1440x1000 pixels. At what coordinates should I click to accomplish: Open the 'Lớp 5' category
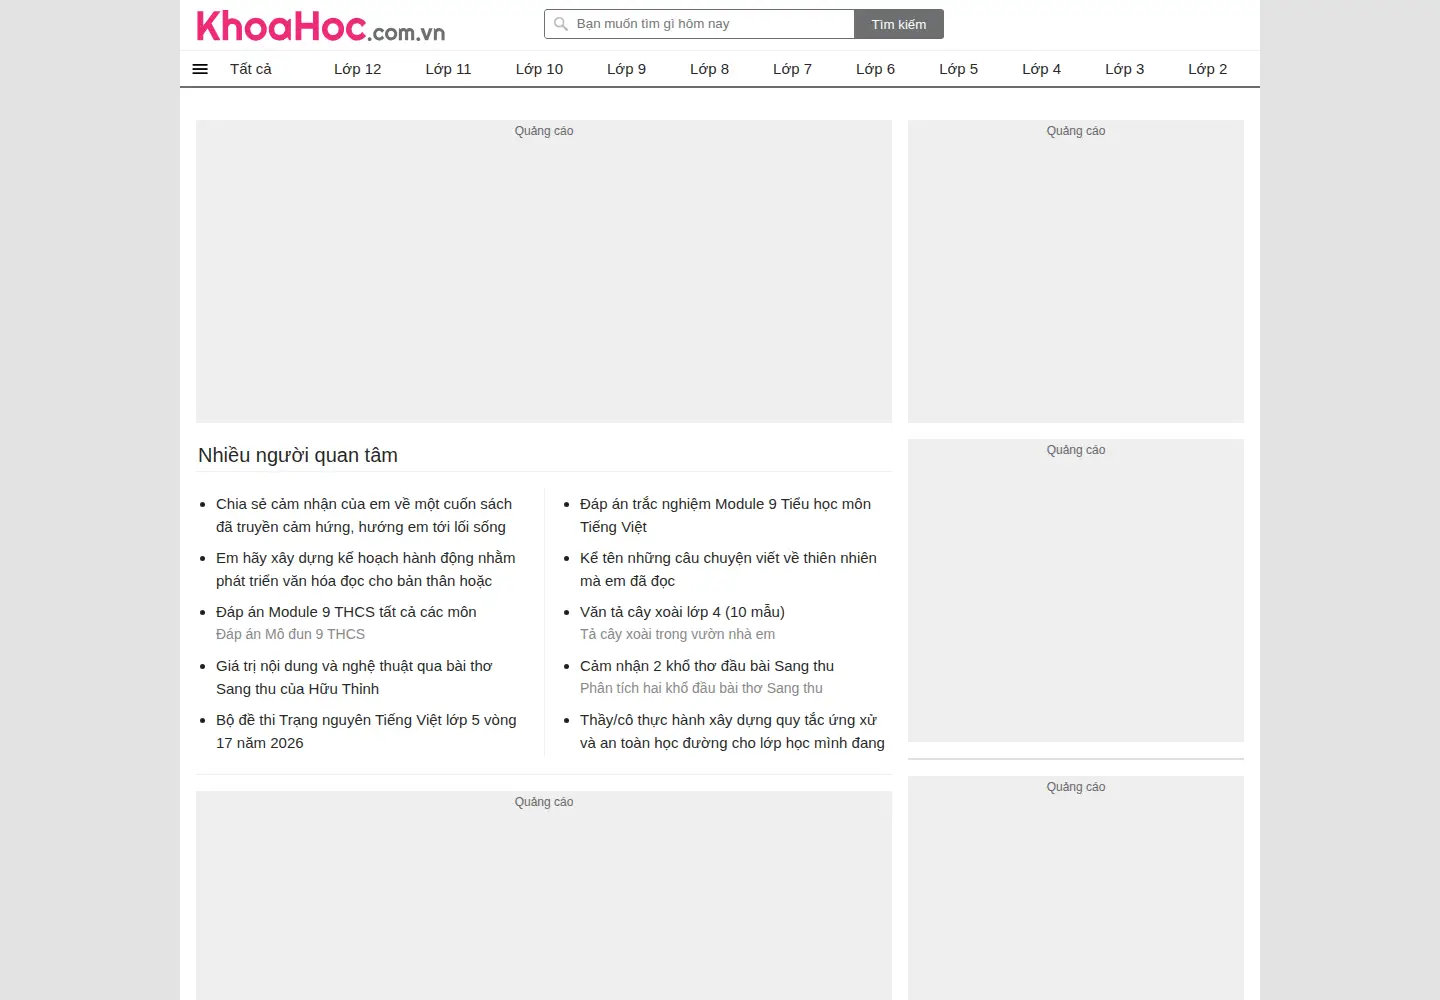959,69
